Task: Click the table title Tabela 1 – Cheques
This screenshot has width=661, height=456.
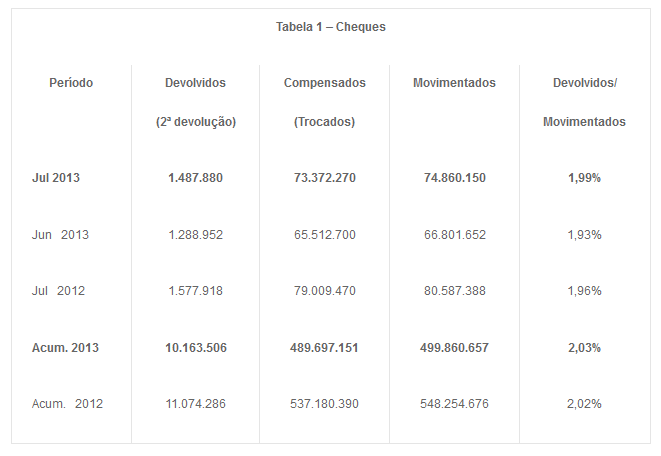Action: click(x=330, y=27)
